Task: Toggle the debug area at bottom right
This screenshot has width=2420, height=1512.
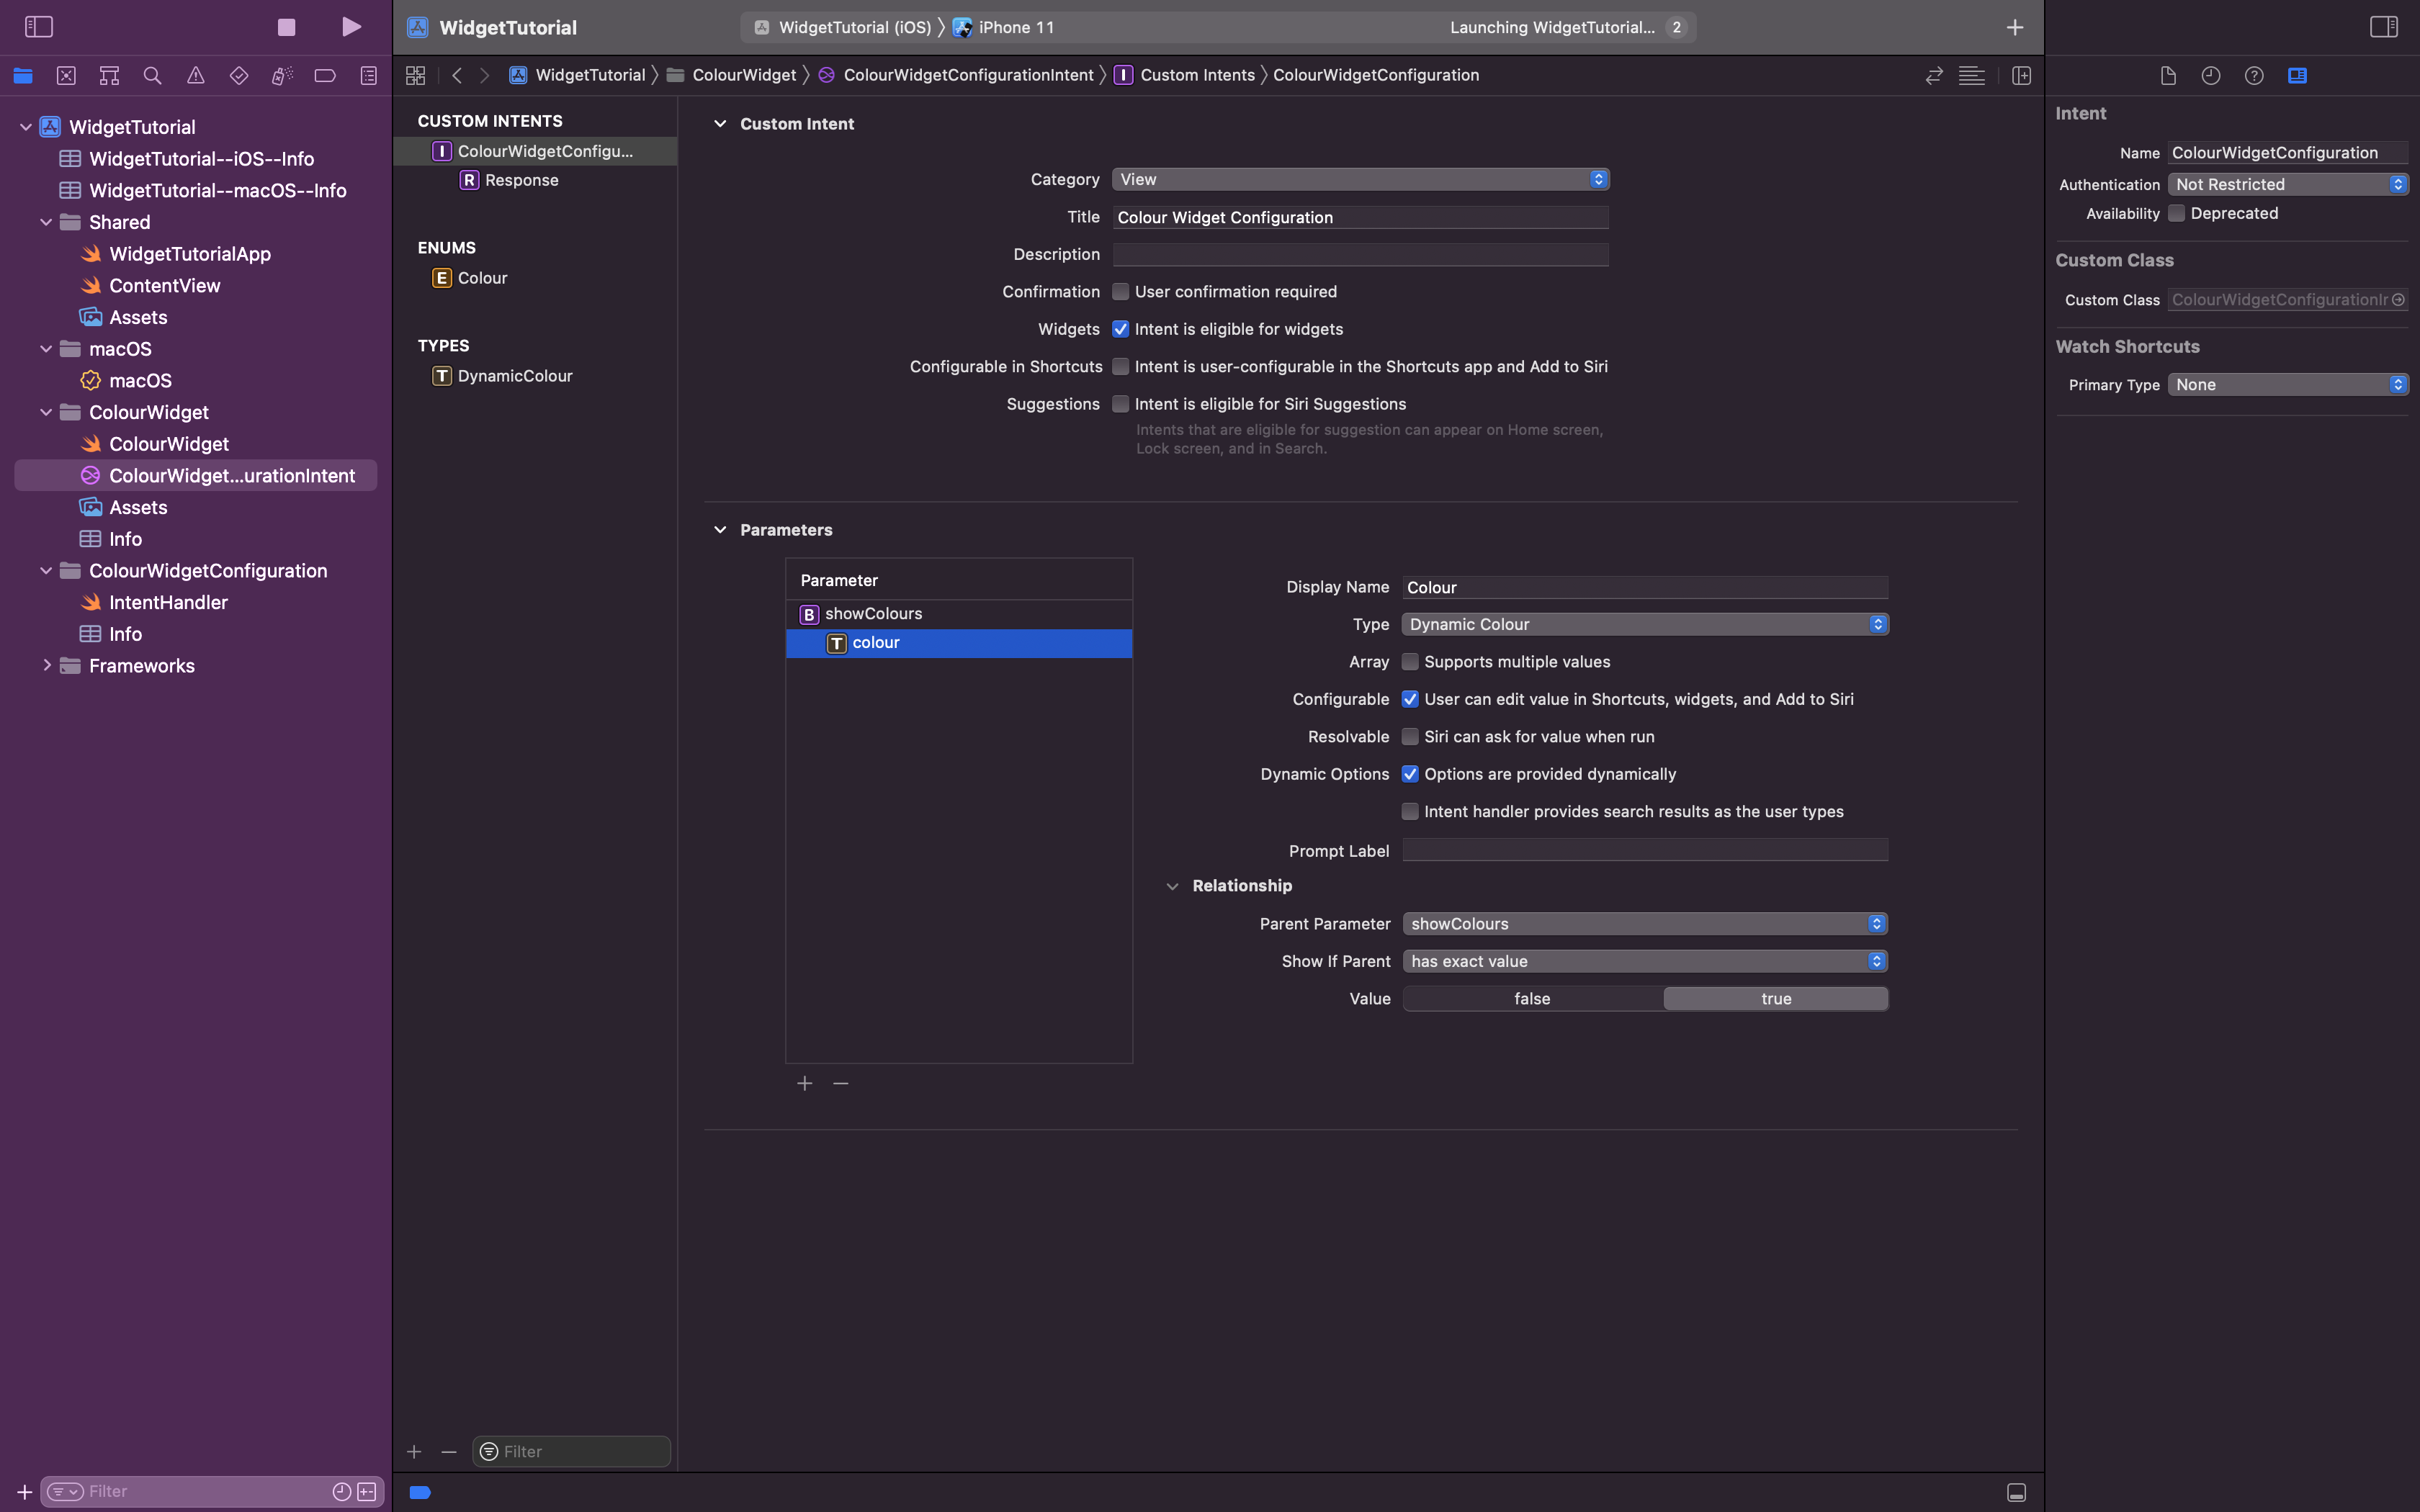Action: pos(2016,1492)
